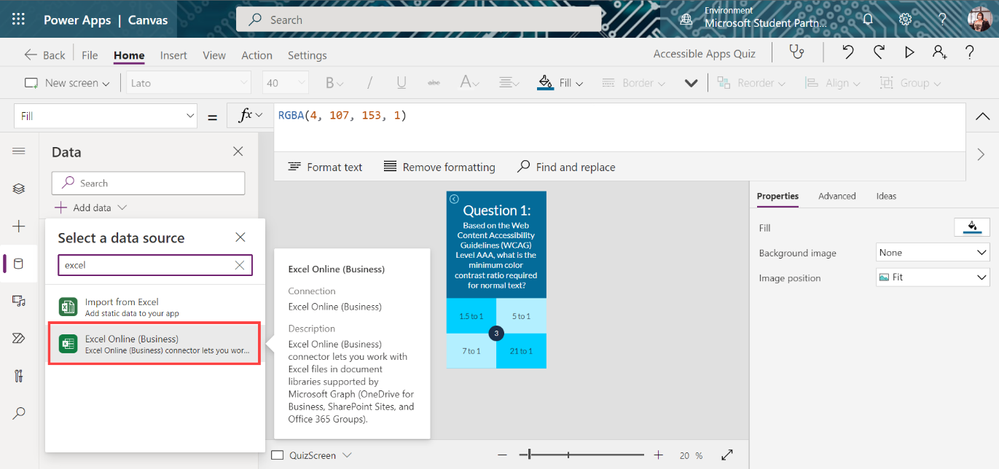Open the QuizScreen selector dropdown
This screenshot has width=999, height=469.
[312, 456]
